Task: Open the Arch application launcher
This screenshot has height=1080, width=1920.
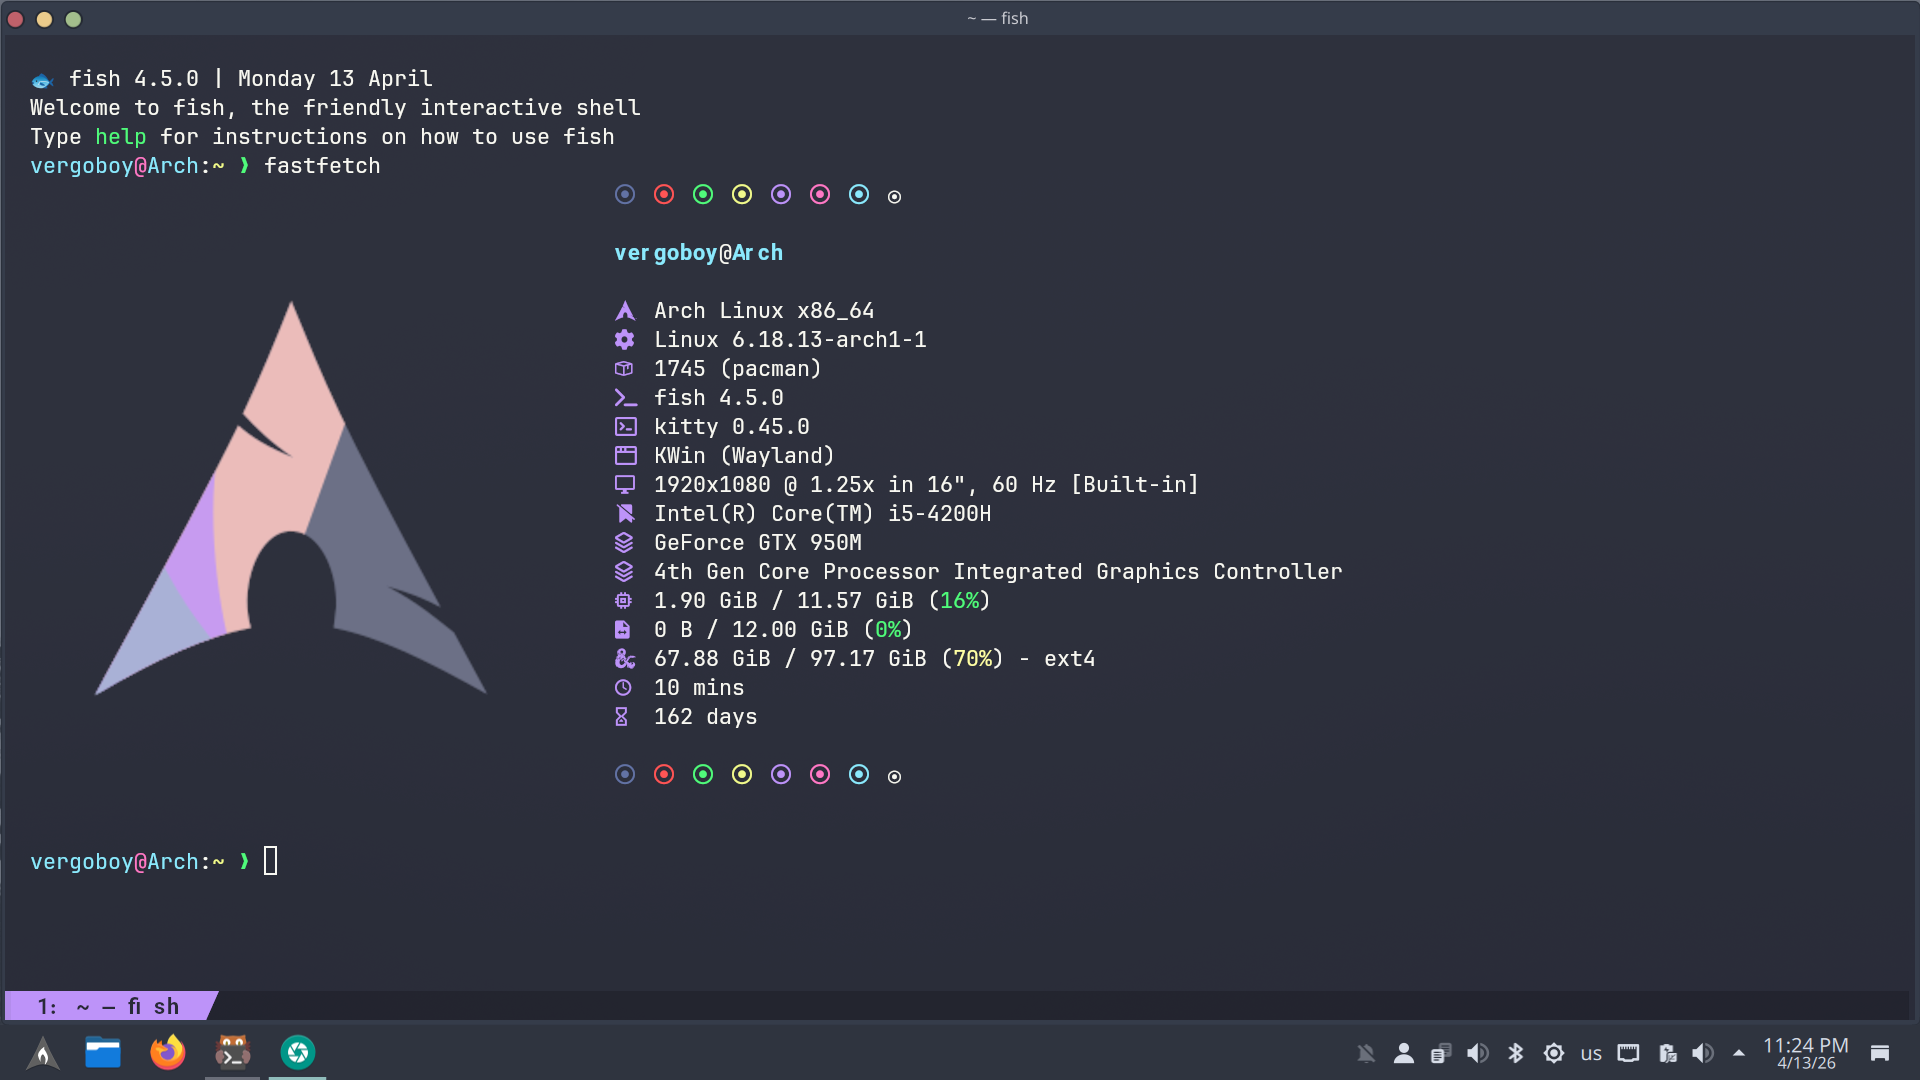Action: (43, 1052)
